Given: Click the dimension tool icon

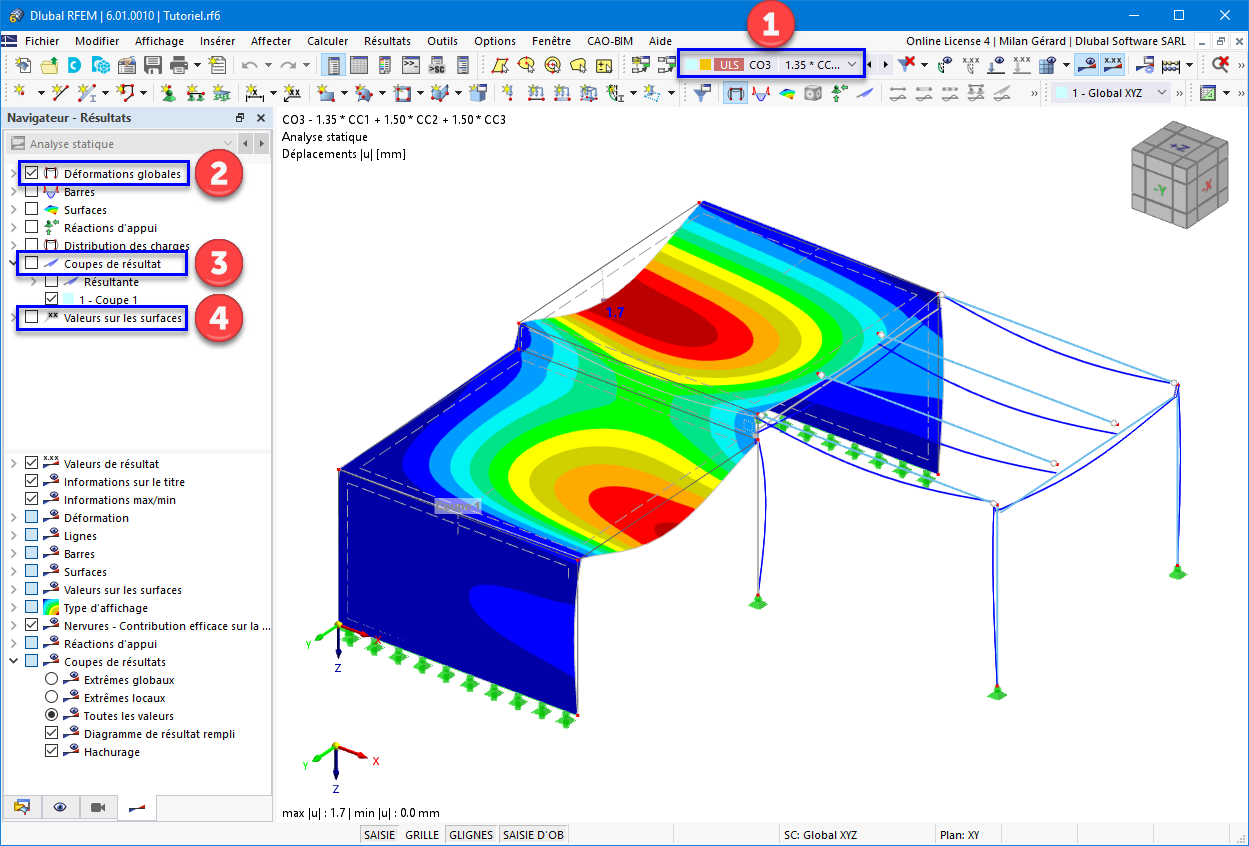Looking at the screenshot, I should click(254, 93).
